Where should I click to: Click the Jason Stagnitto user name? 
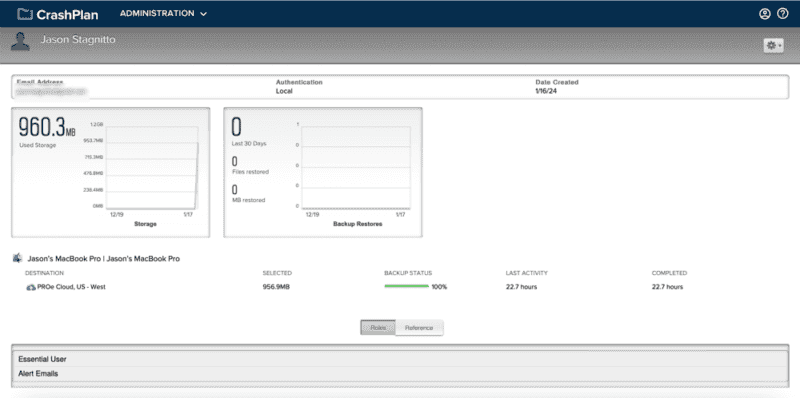(x=78, y=40)
